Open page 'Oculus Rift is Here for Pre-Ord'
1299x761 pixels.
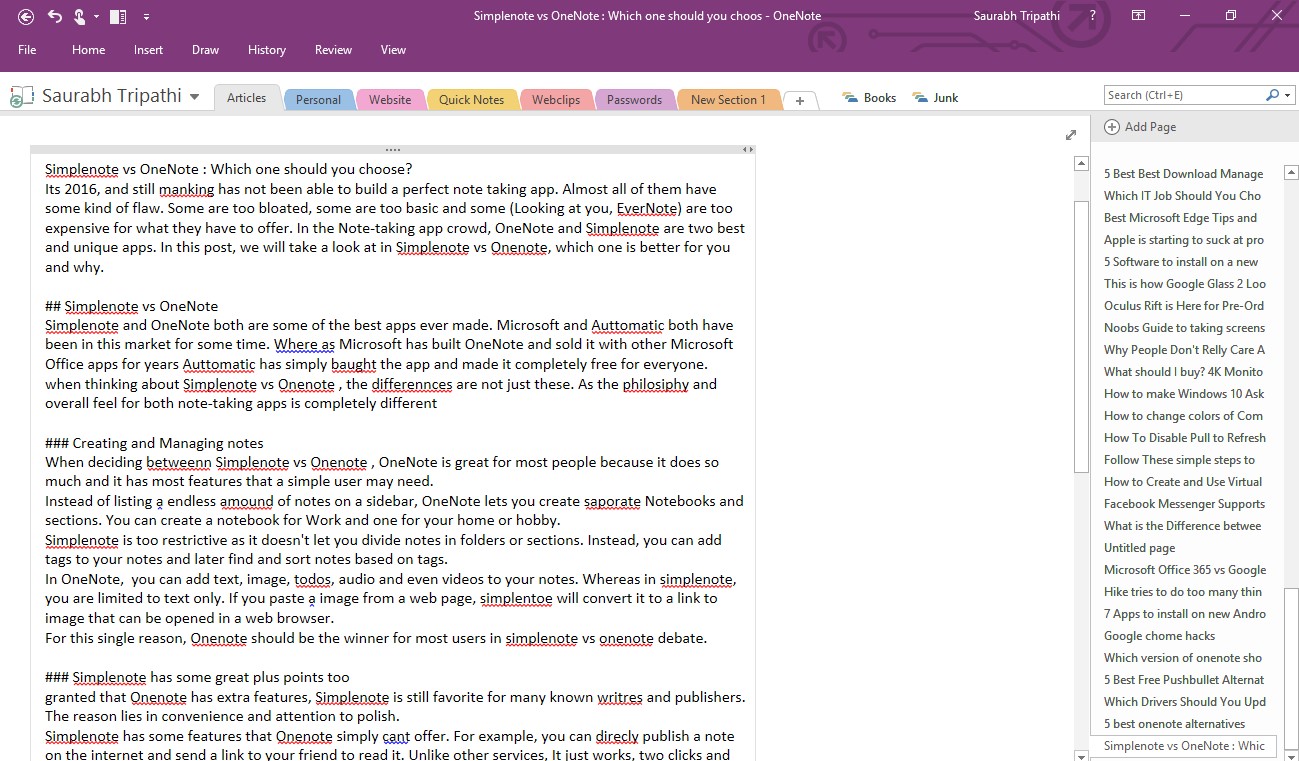[1186, 306]
